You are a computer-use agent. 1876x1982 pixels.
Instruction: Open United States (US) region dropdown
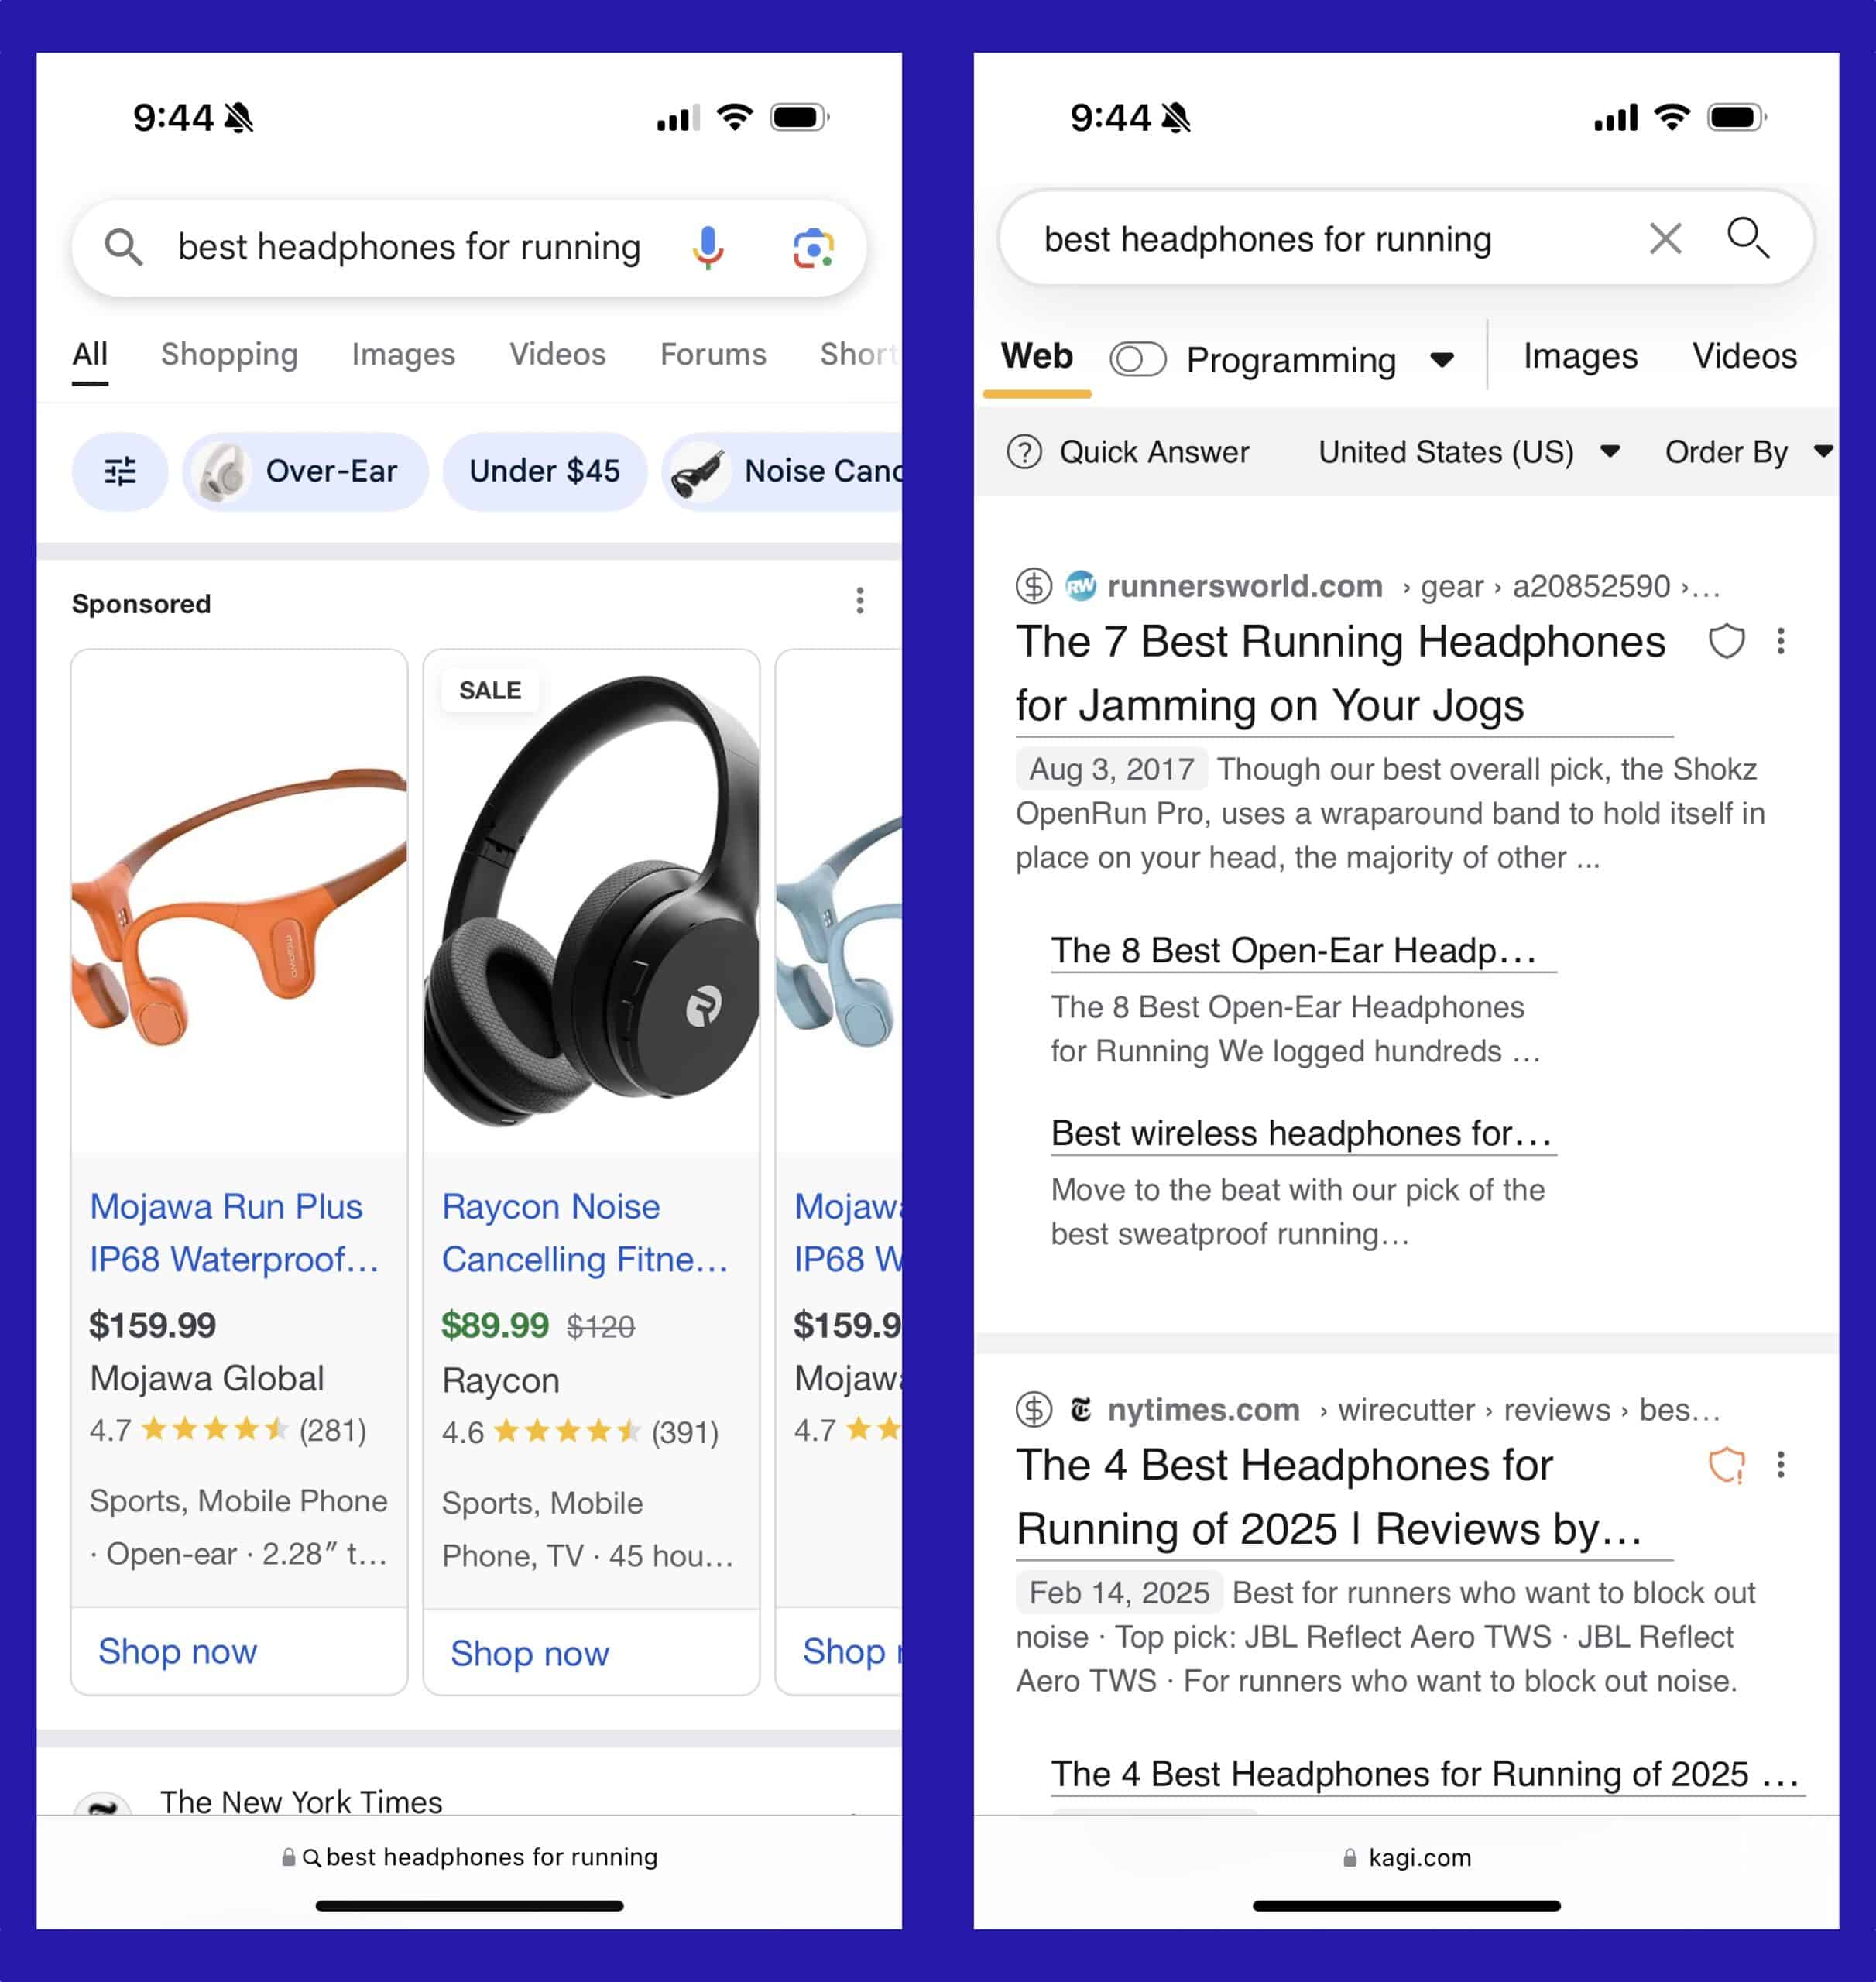click(1468, 452)
